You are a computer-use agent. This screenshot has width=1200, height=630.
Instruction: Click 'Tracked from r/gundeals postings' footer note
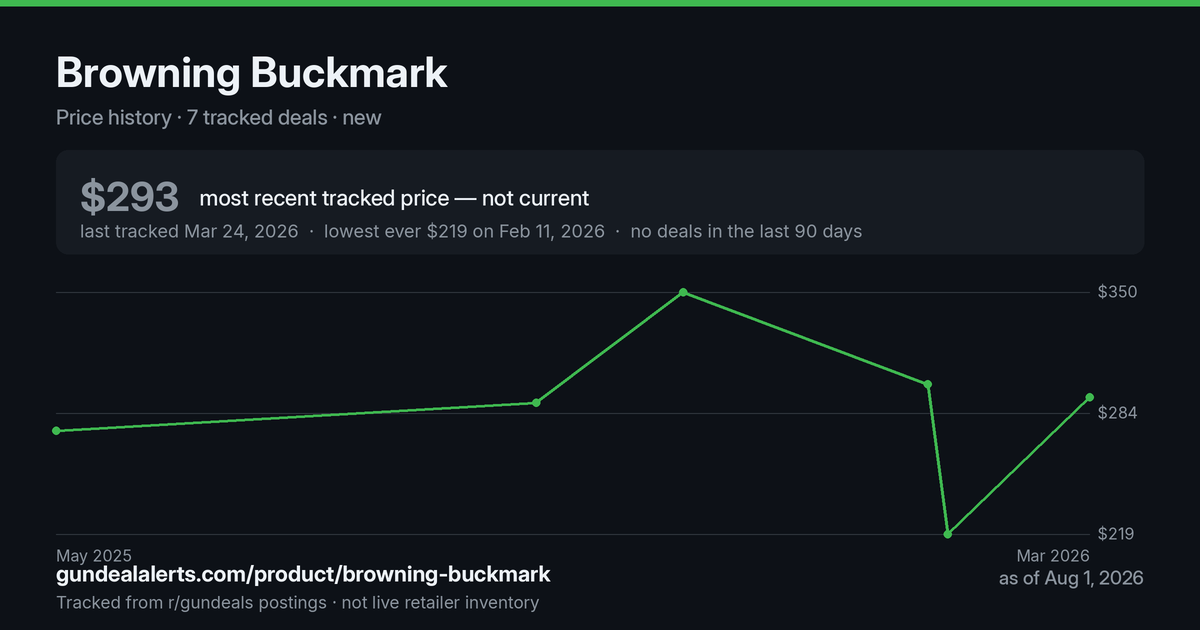coord(191,603)
